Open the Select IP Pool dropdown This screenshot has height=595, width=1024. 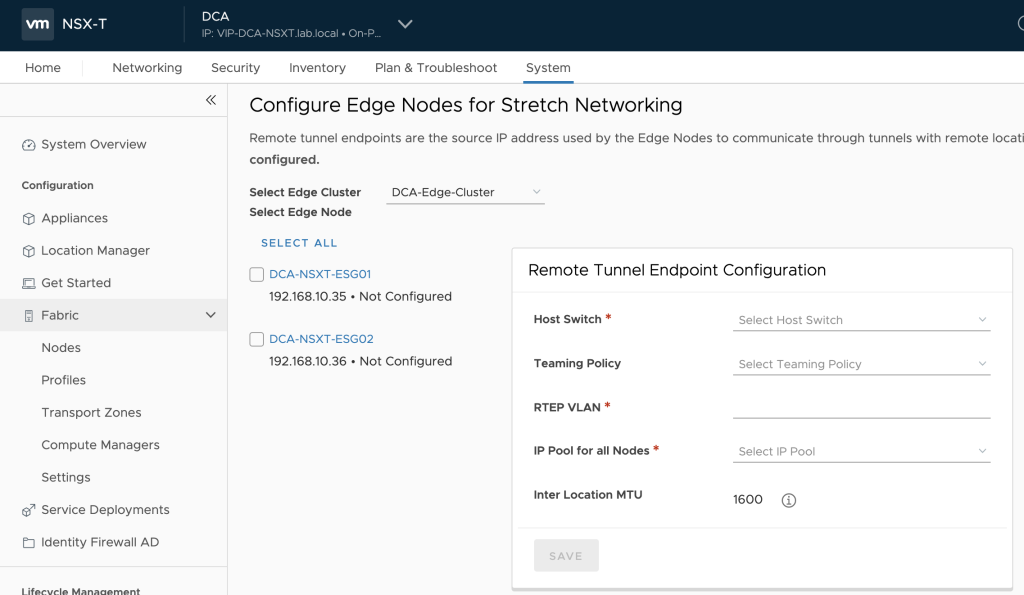[x=861, y=451]
